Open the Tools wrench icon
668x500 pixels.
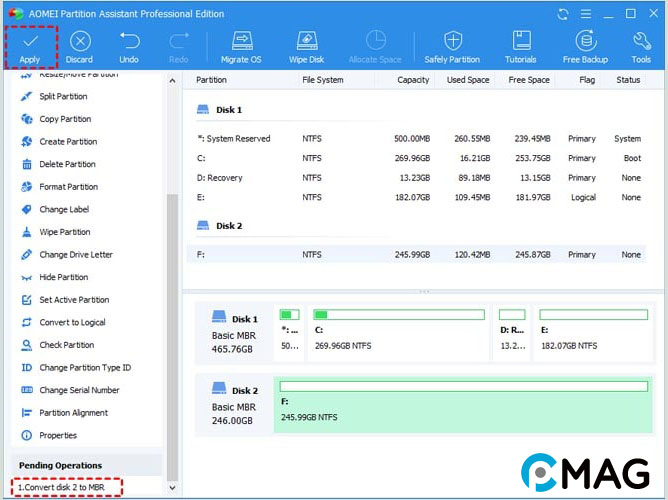coord(641,42)
